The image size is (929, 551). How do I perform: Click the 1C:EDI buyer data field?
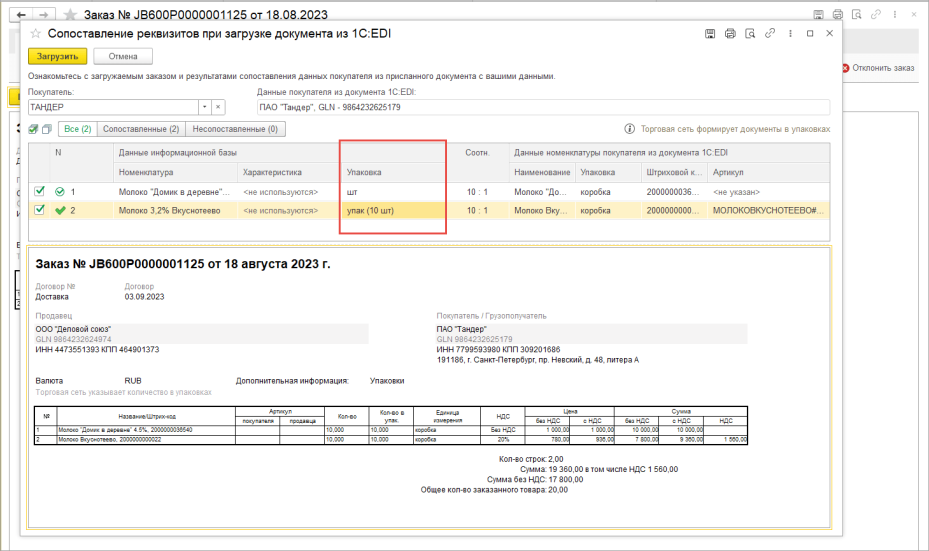pyautogui.click(x=543, y=107)
